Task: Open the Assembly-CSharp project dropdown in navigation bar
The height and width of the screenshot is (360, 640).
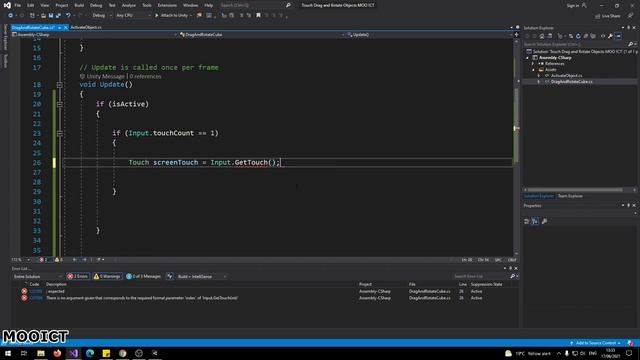Action: pyautogui.click(x=95, y=35)
